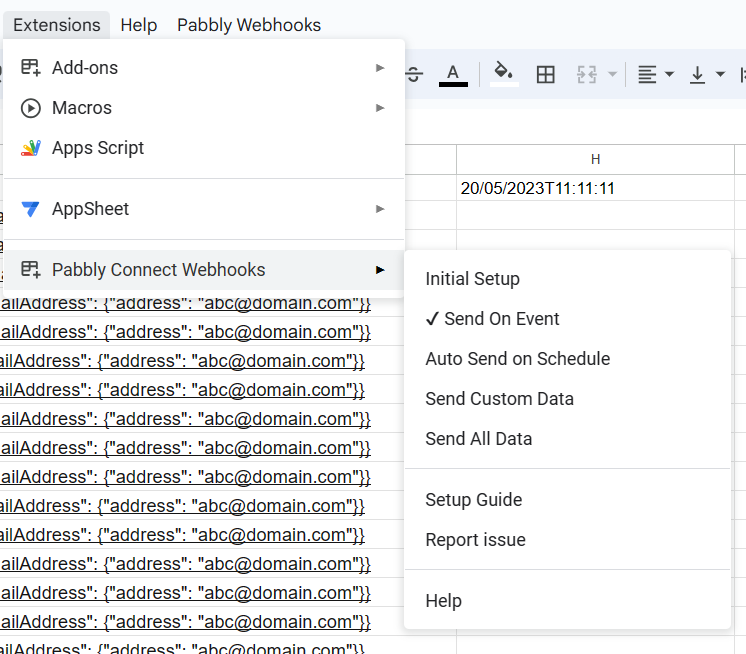This screenshot has width=746, height=654.
Task: Open the Help menu in menu bar
Action: point(138,25)
